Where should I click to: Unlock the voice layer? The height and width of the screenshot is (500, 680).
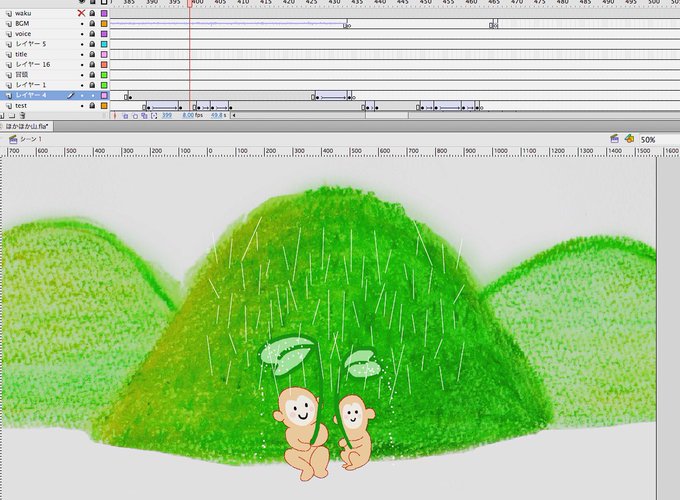(92, 34)
